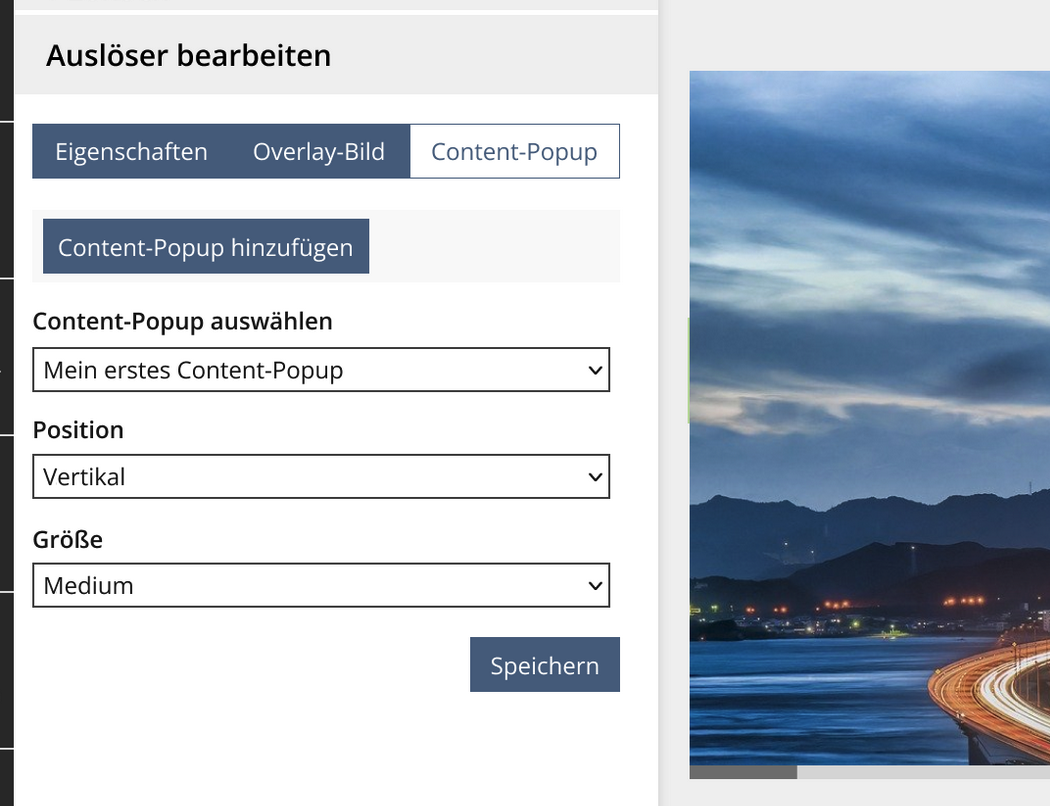This screenshot has height=806, width=1050.
Task: Switch to the Eigenschaften tab
Action: pos(131,152)
